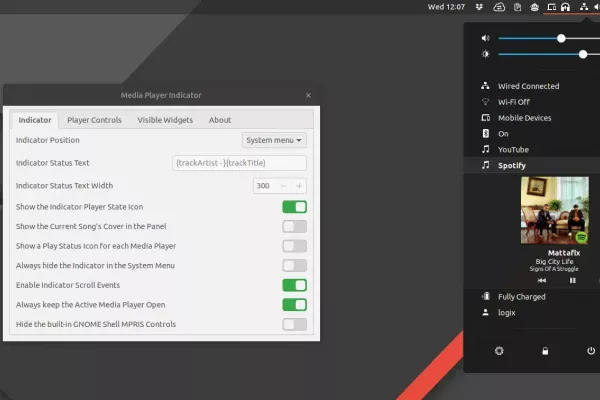Image resolution: width=600 pixels, height=400 pixels.
Task: Skip to previous track in Spotify
Action: tap(542, 281)
